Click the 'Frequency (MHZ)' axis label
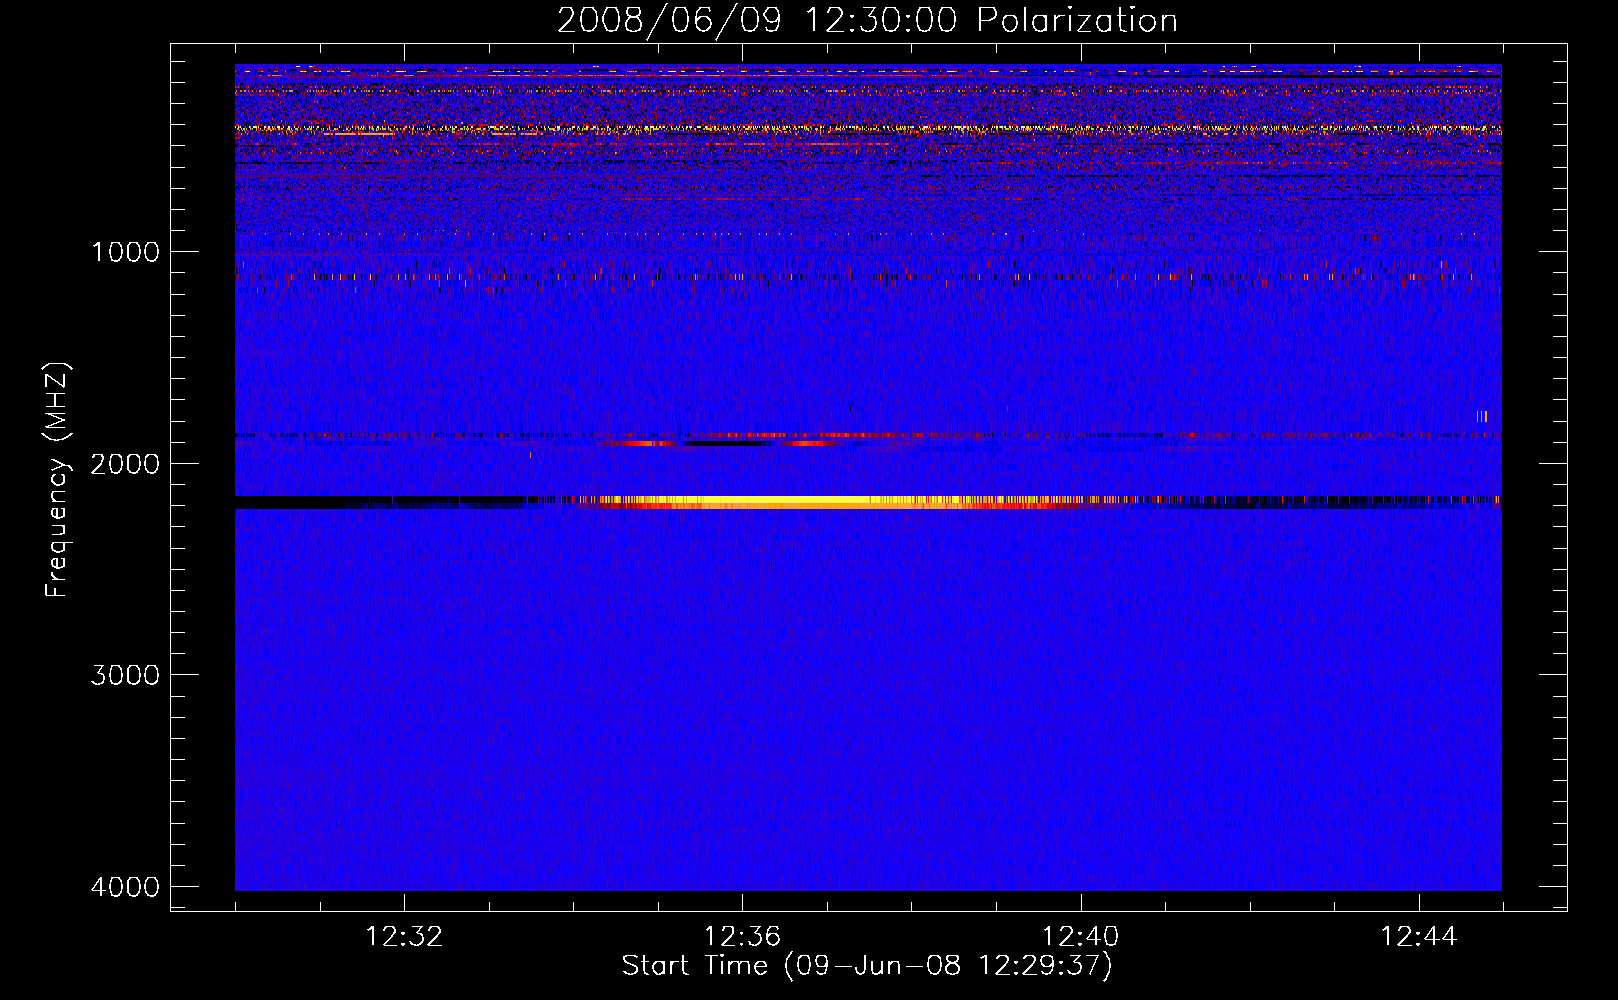This screenshot has width=1618, height=1000. coord(58,480)
